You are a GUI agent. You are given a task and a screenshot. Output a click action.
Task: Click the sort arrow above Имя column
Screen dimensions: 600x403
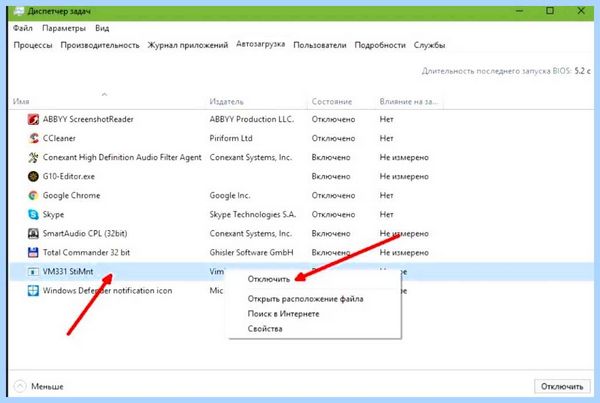pos(104,94)
